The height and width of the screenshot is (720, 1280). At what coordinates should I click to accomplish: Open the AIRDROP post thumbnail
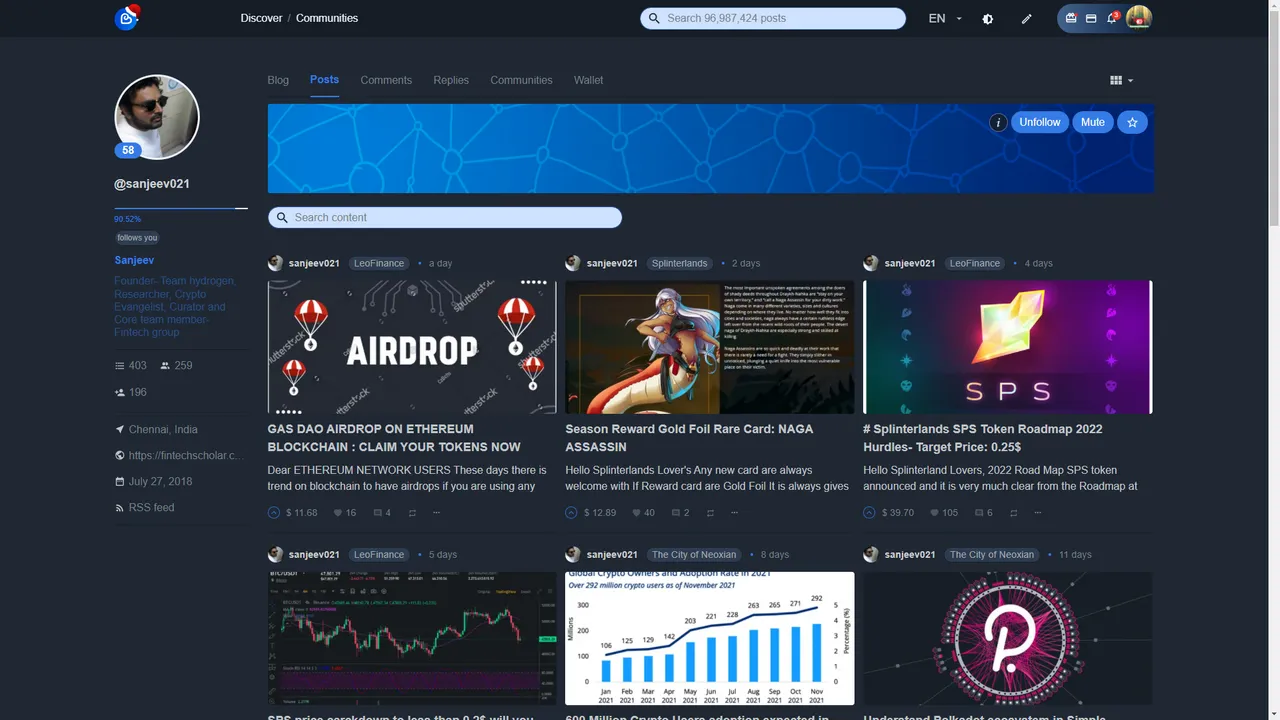[x=412, y=347]
